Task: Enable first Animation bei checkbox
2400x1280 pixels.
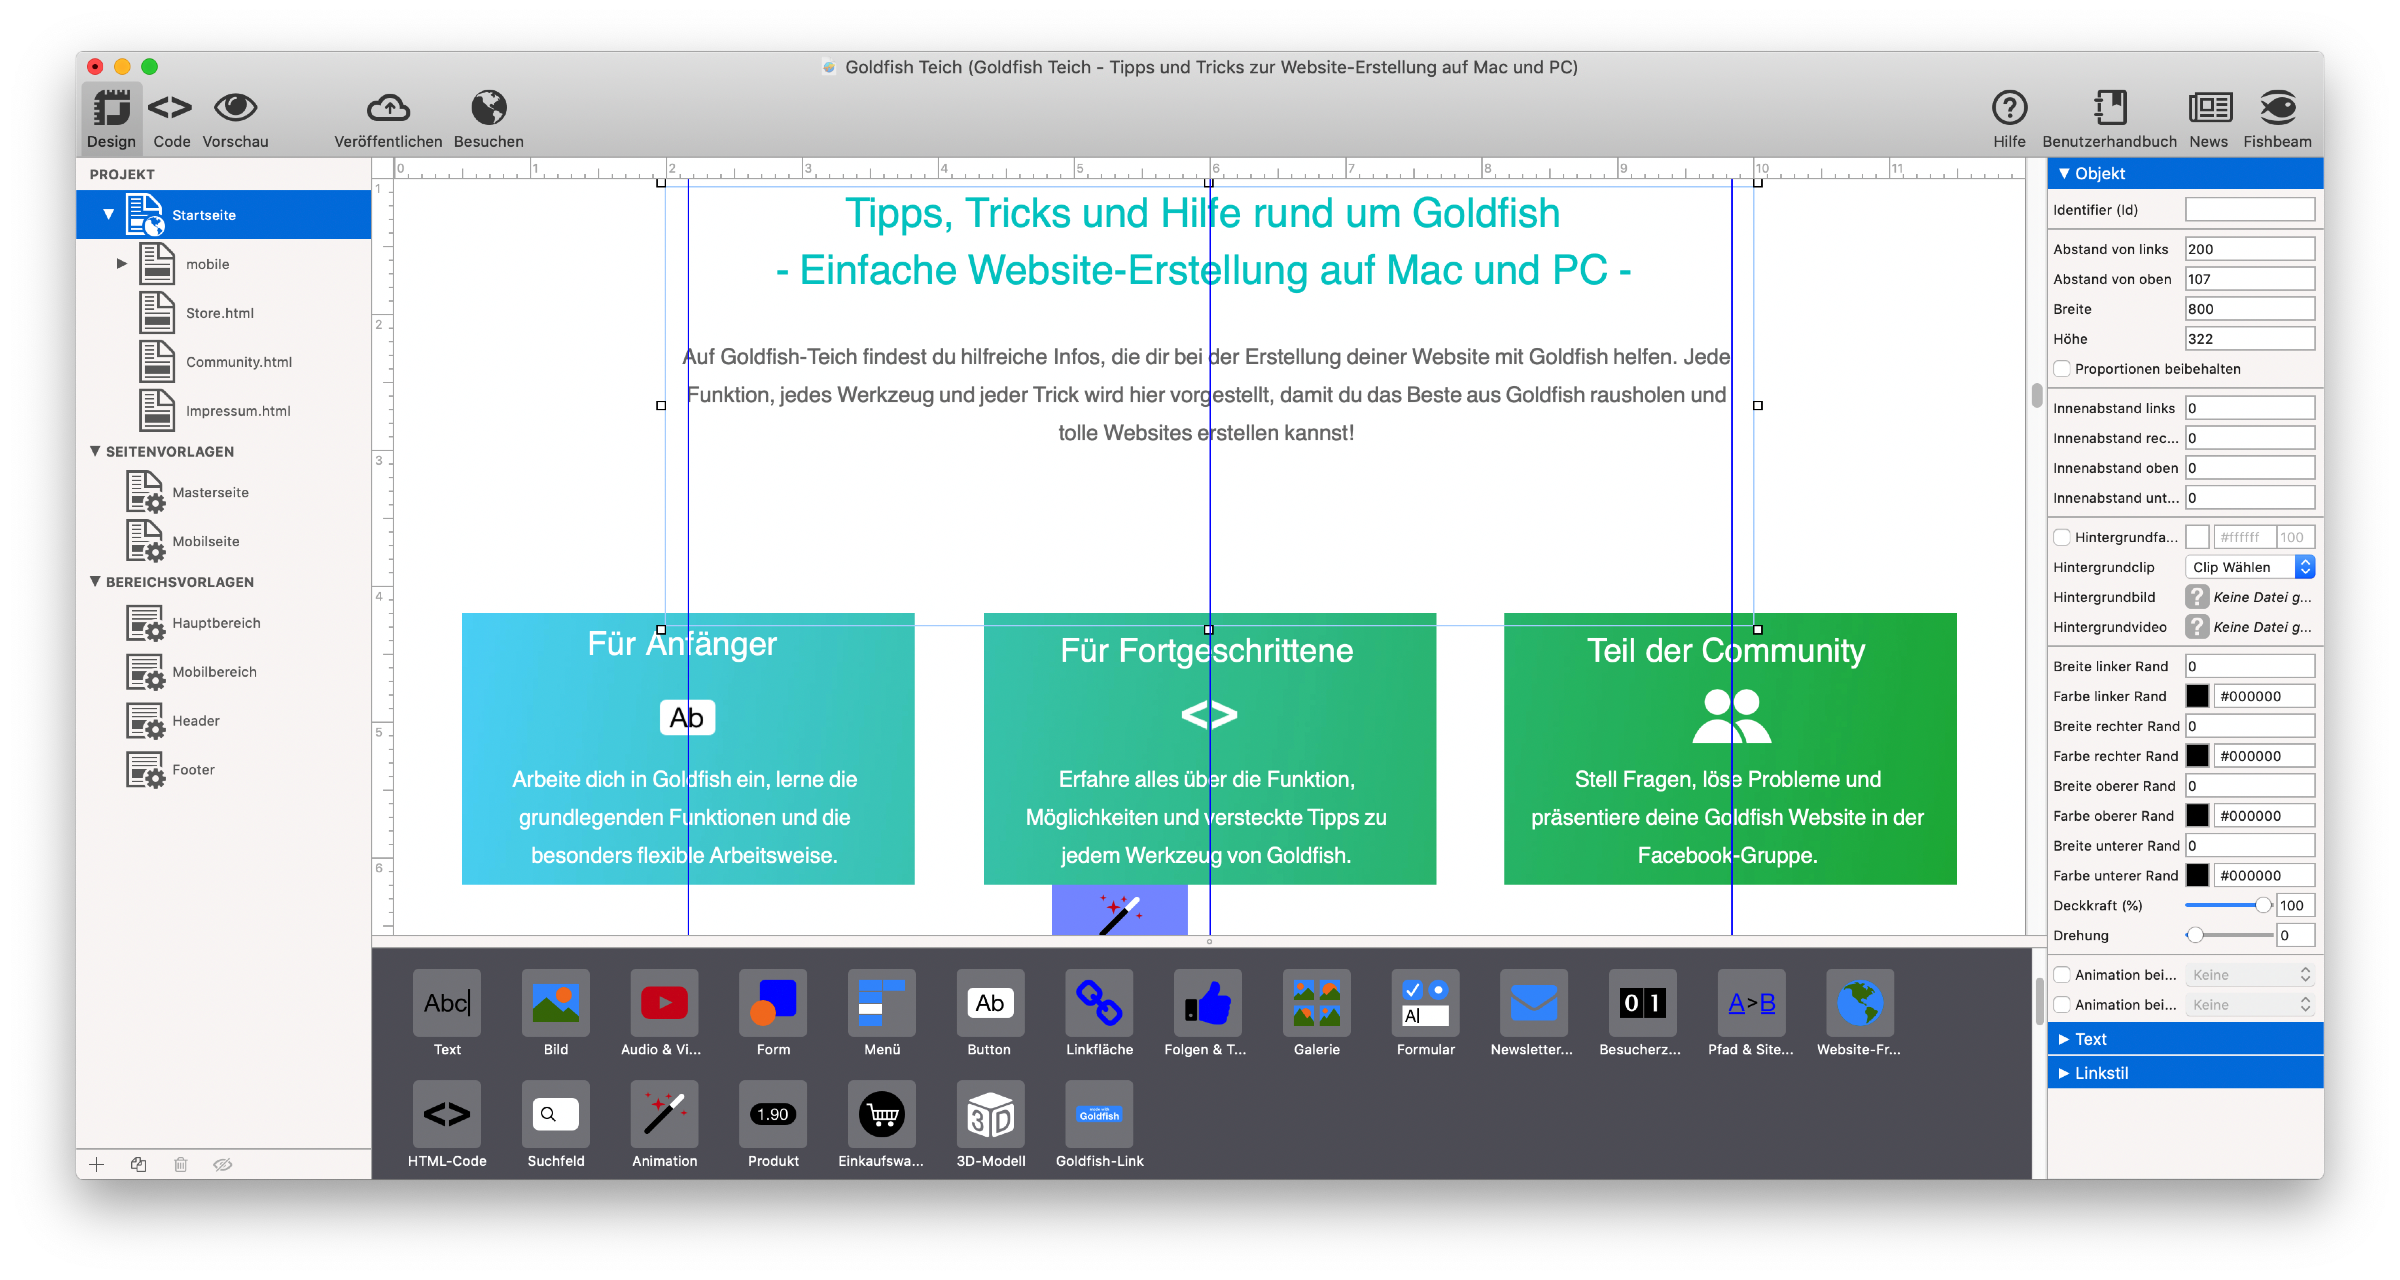Action: (x=2062, y=975)
